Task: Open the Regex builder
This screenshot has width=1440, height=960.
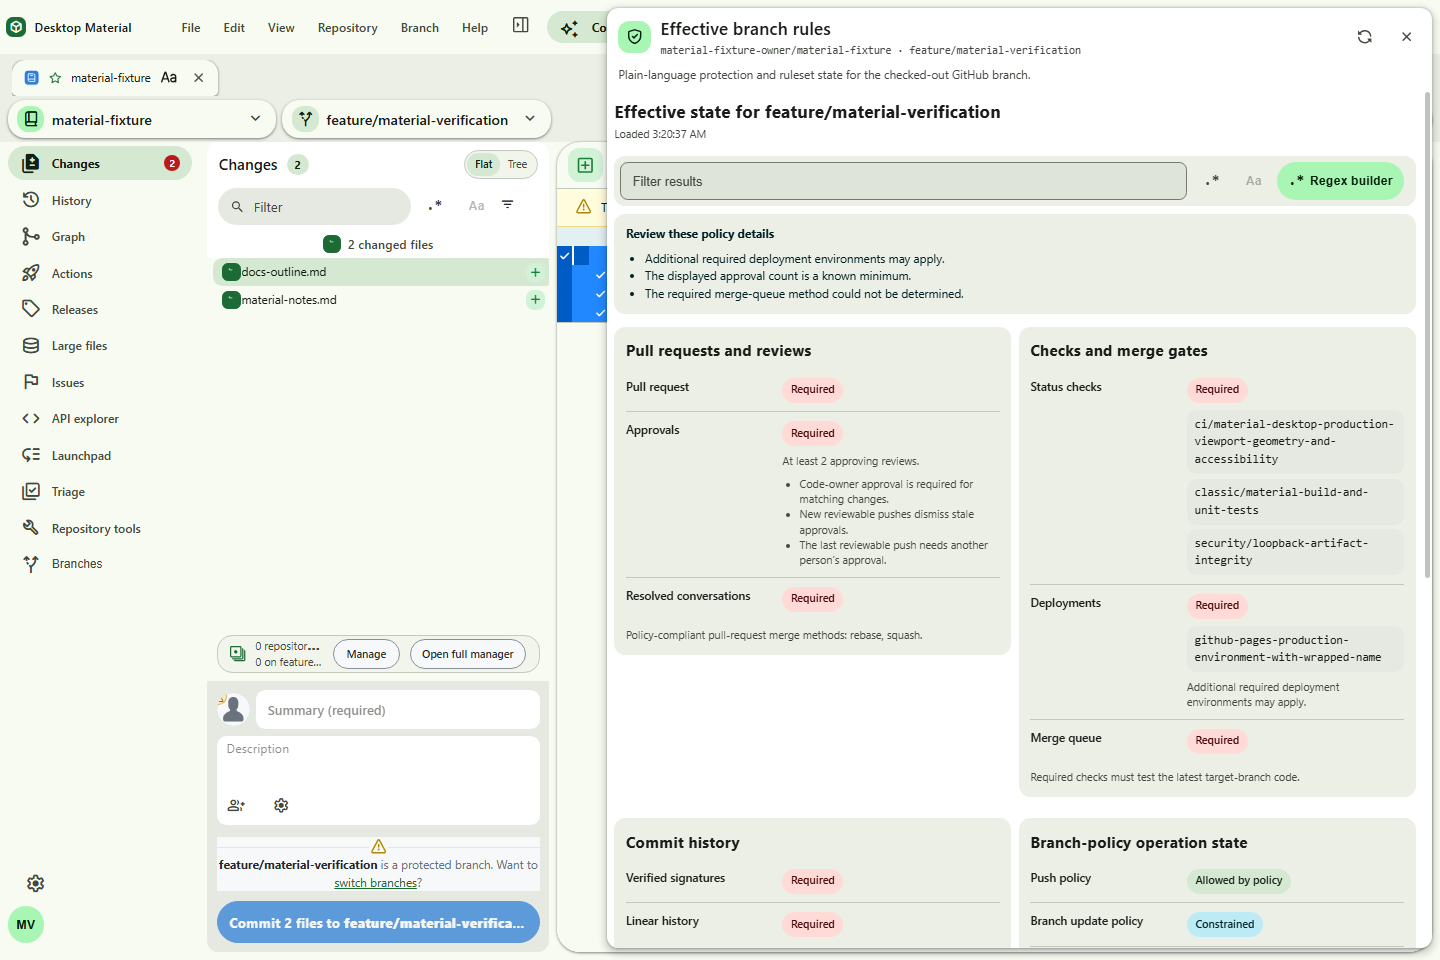Action: (x=1341, y=181)
